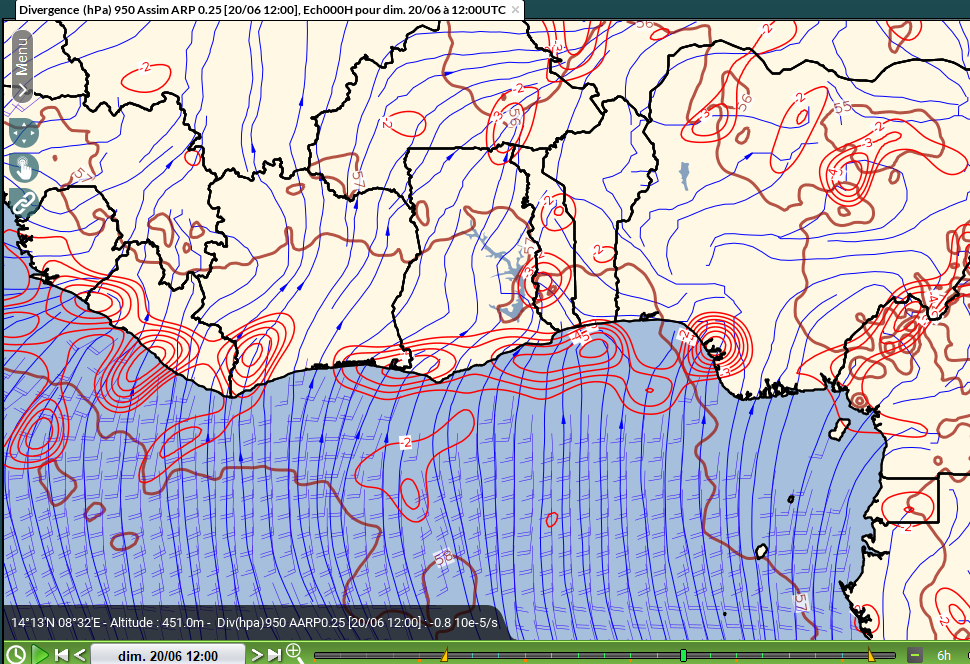Step back one time step
Viewport: 970px width, 664px height.
[80, 654]
